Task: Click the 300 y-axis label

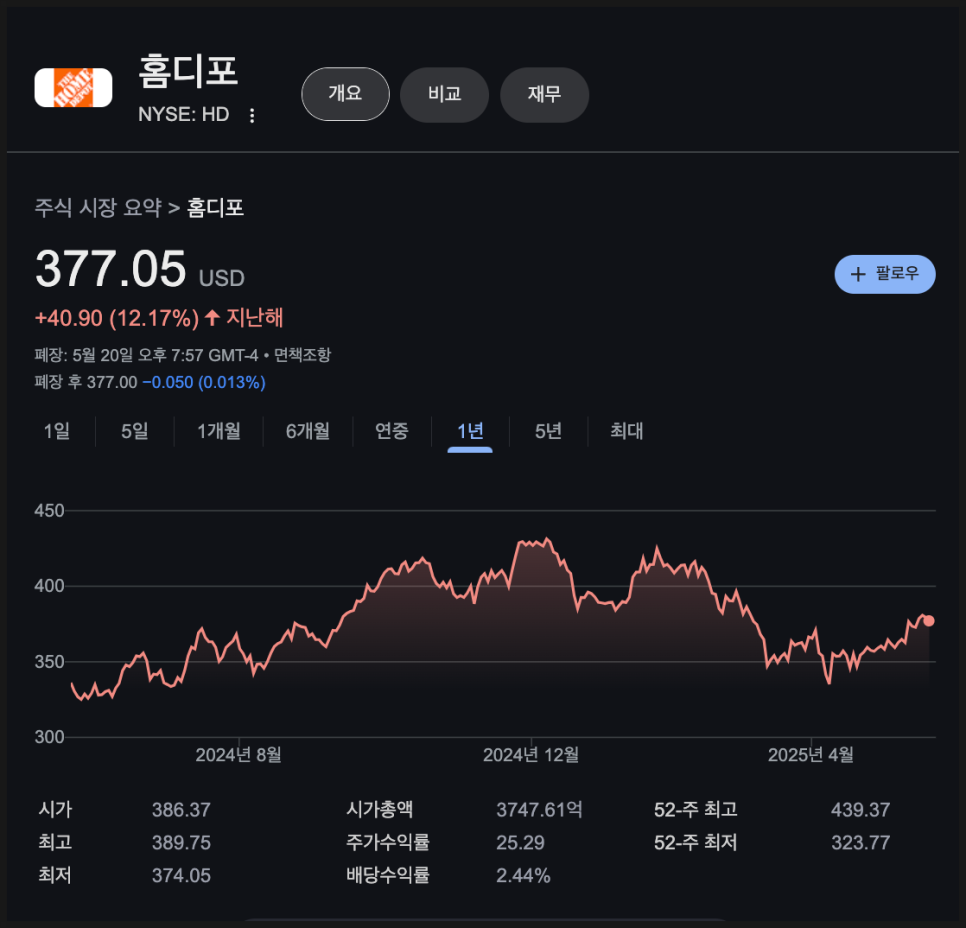Action: tap(49, 737)
